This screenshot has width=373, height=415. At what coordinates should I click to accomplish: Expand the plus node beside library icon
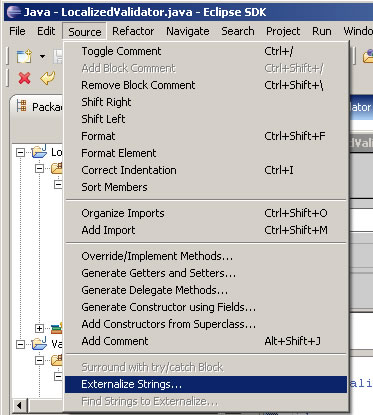pos(39,328)
